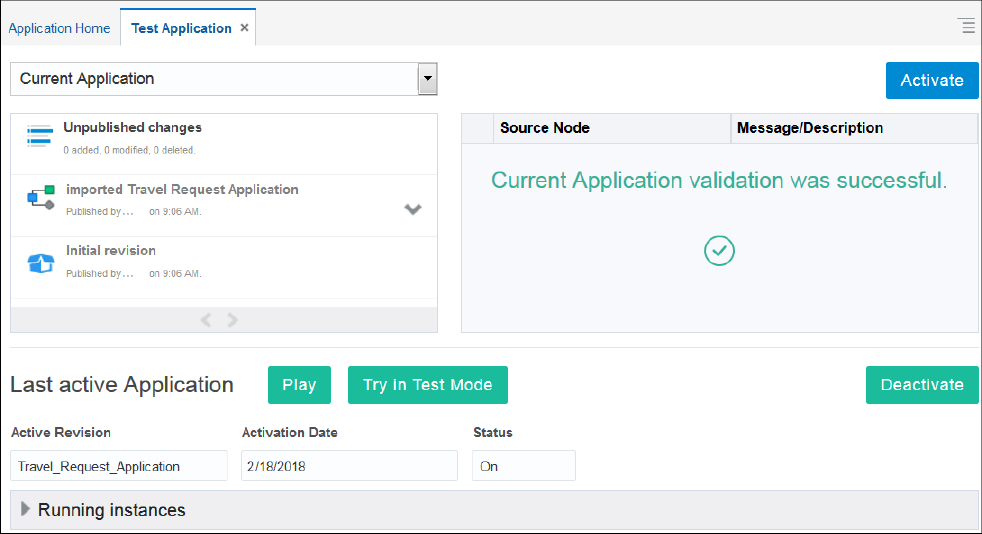Click the '0 added, 0 modified, 0 deleted' text
The width and height of the screenshot is (982, 534).
tap(129, 150)
